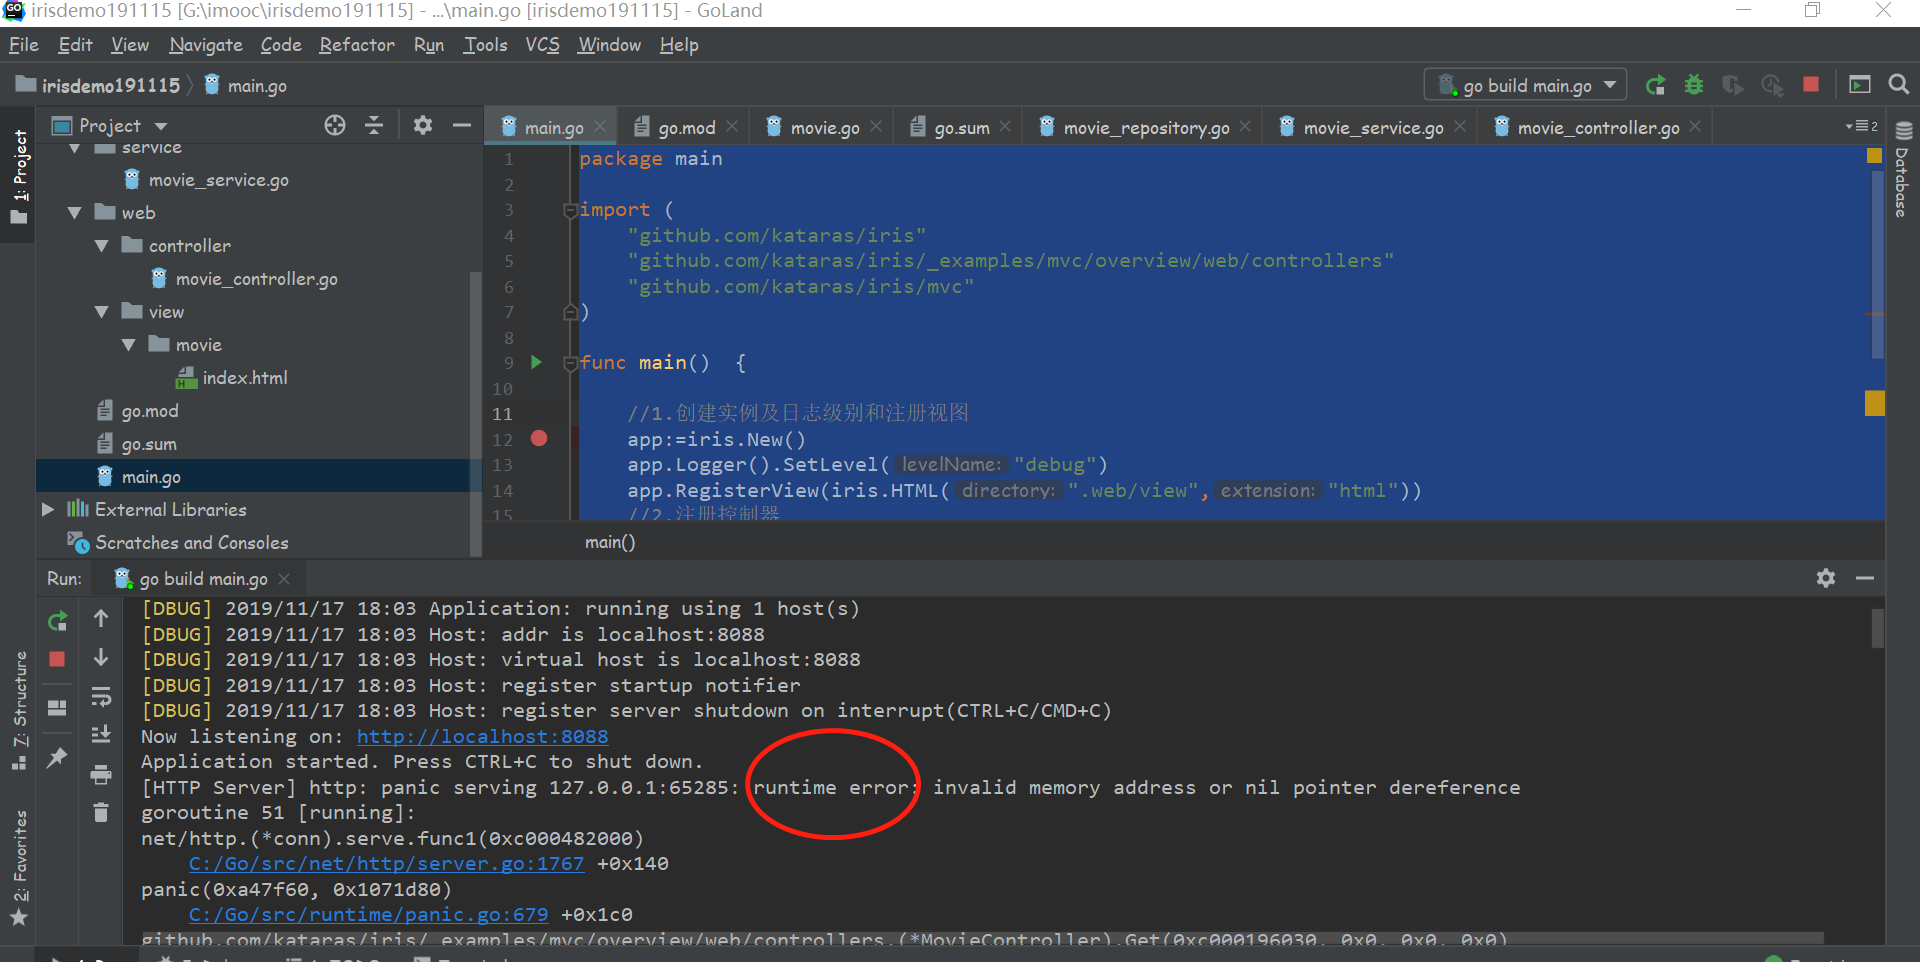Click the Run console vertical scrollbar
Image resolution: width=1920 pixels, height=962 pixels.
(1877, 628)
